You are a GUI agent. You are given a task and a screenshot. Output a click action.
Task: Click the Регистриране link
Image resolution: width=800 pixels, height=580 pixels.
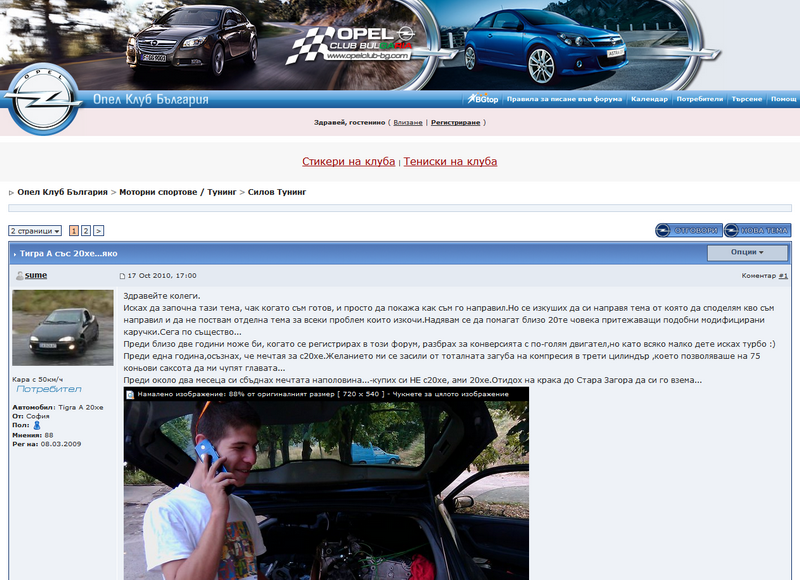coord(455,122)
